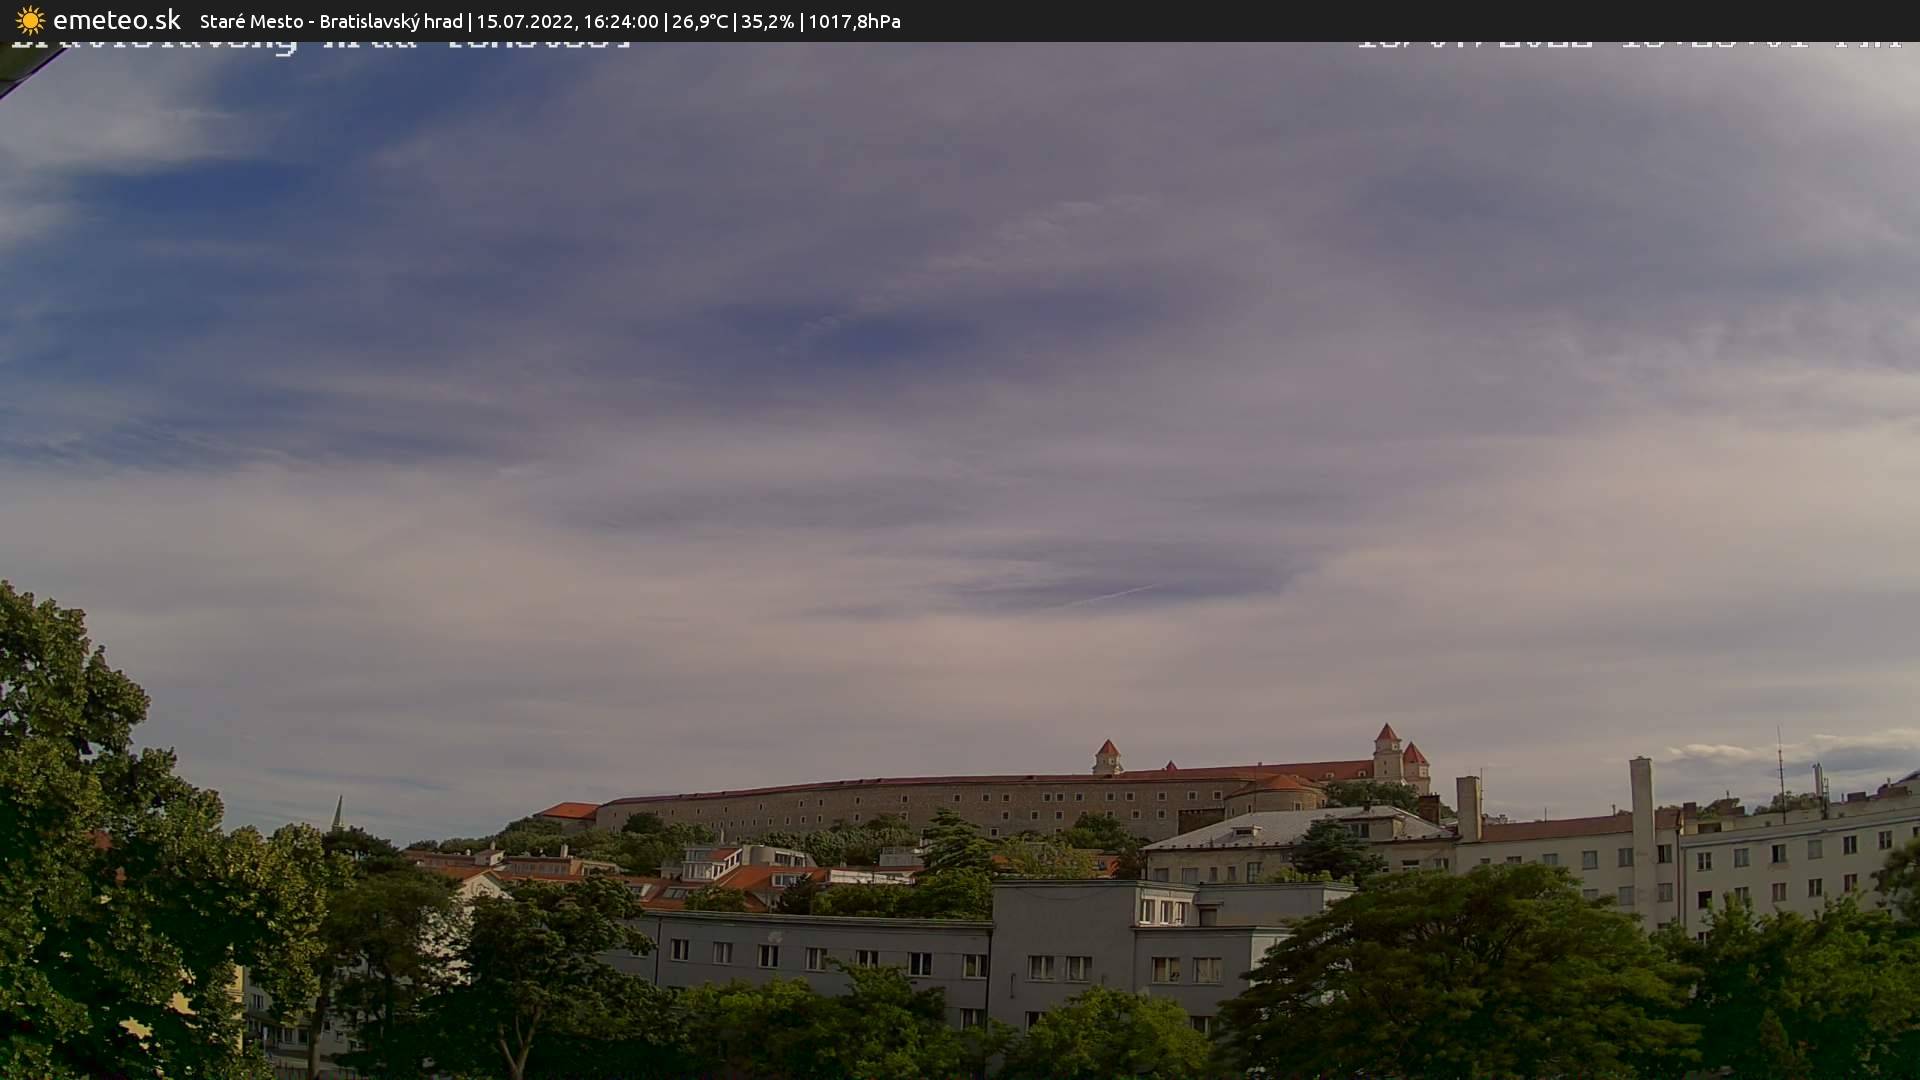Select the Staré Mesto - Bratislavský hrad header
This screenshot has width=1920, height=1080.
click(x=330, y=20)
